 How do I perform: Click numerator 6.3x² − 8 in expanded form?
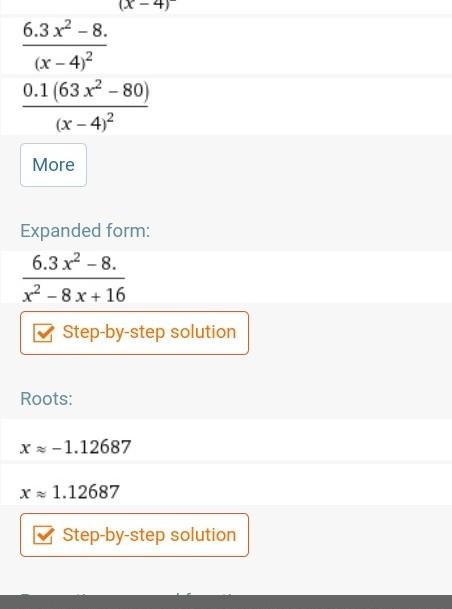[x=74, y=264]
